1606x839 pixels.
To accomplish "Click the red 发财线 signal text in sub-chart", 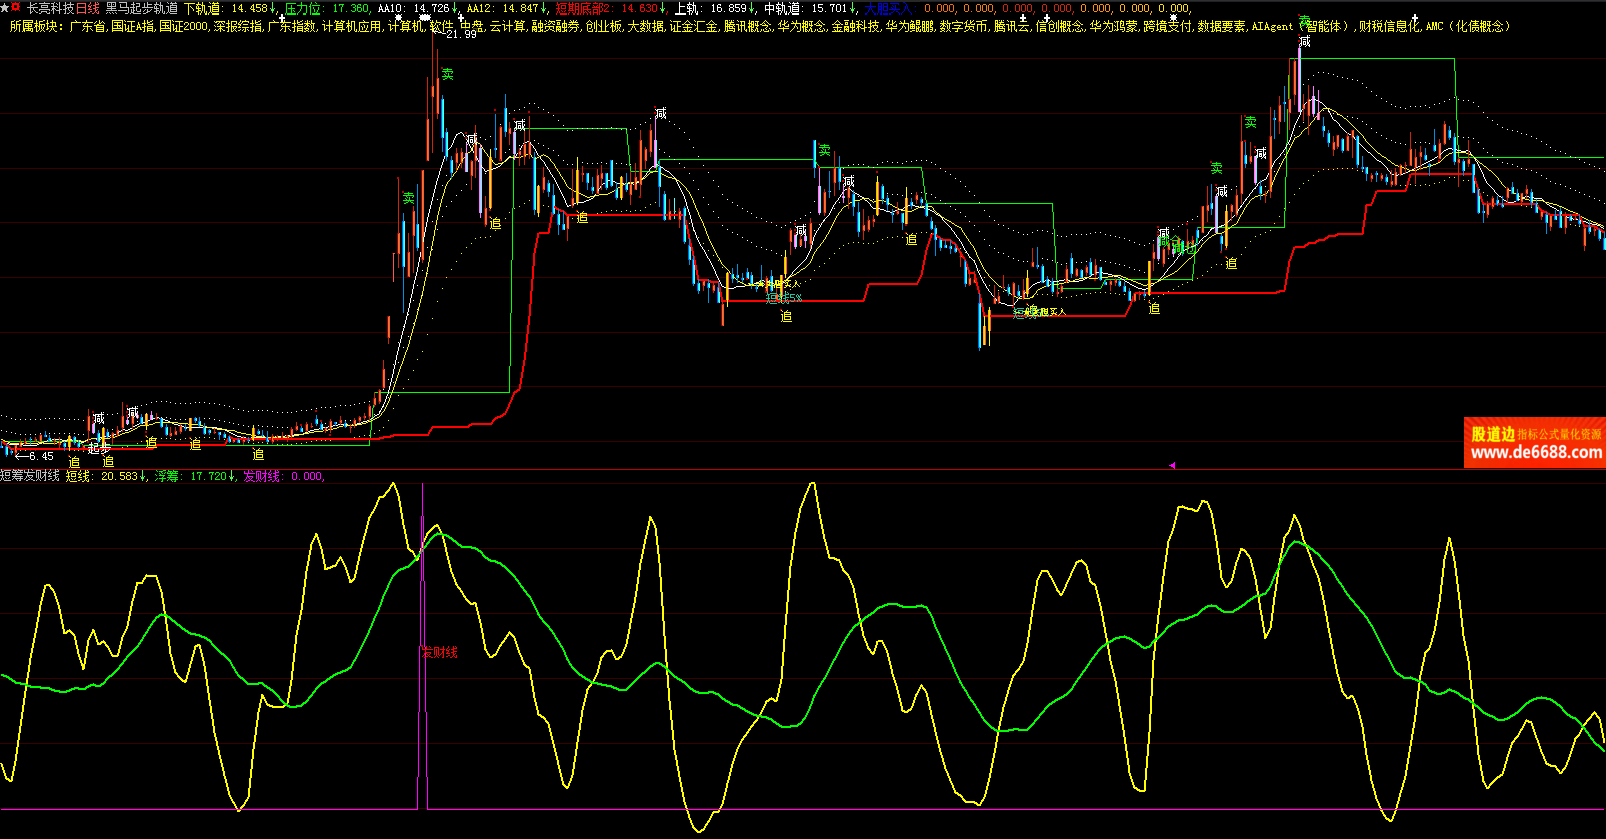I will coord(439,652).
